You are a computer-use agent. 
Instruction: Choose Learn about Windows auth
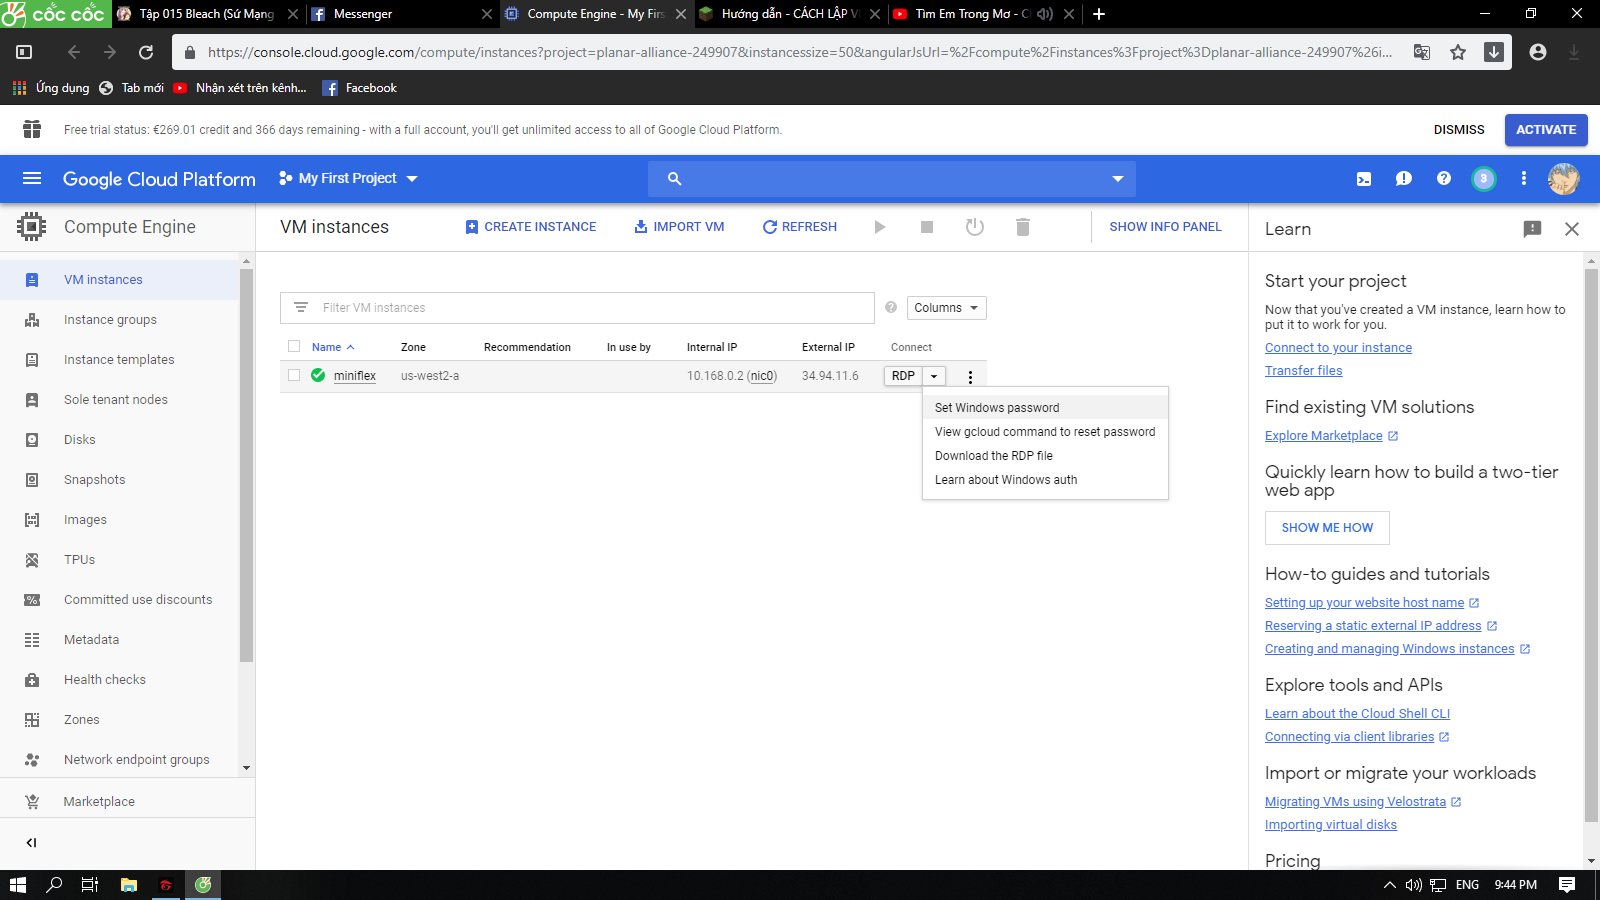click(1045, 480)
